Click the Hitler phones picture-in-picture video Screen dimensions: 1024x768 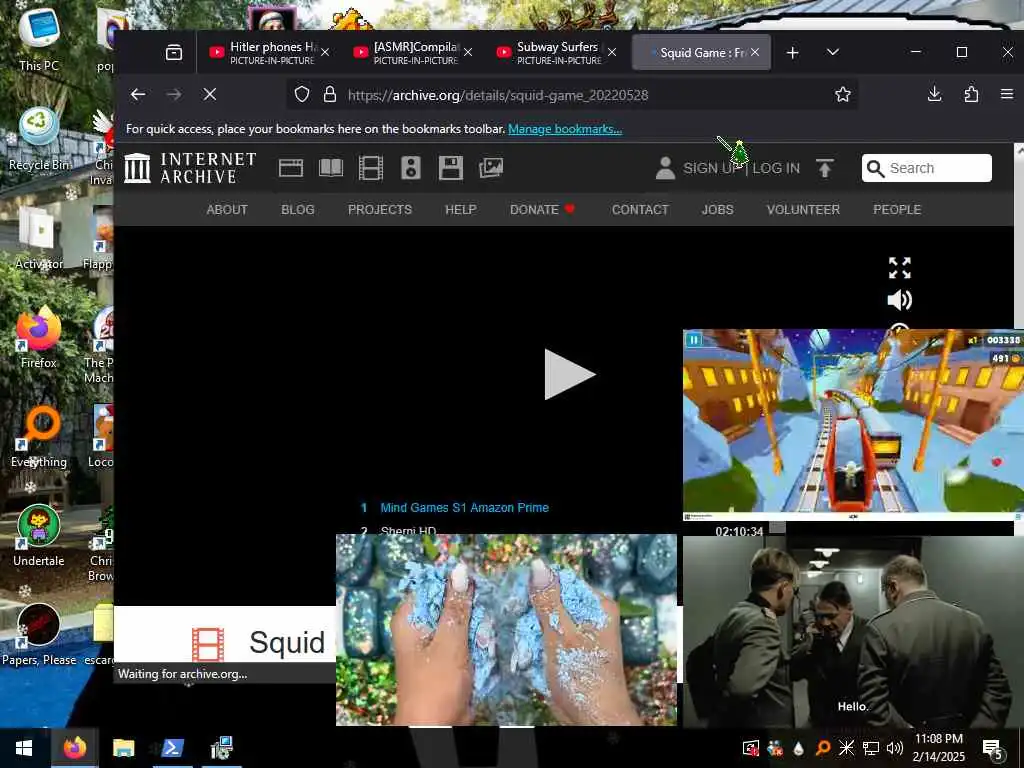[x=853, y=632]
